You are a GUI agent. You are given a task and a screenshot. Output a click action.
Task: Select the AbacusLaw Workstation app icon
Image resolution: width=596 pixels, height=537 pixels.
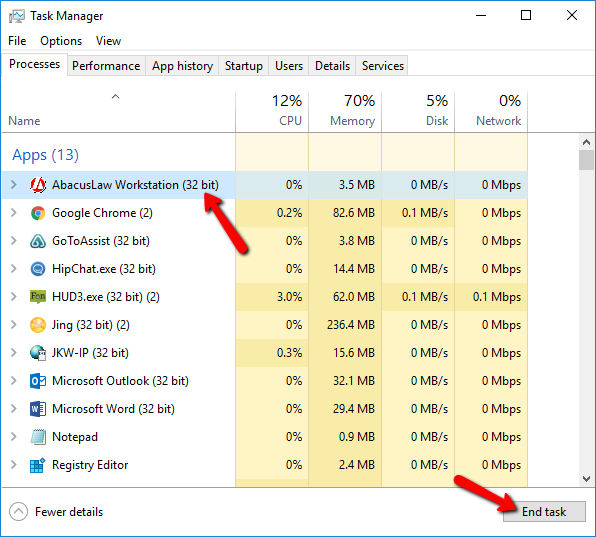(x=38, y=185)
